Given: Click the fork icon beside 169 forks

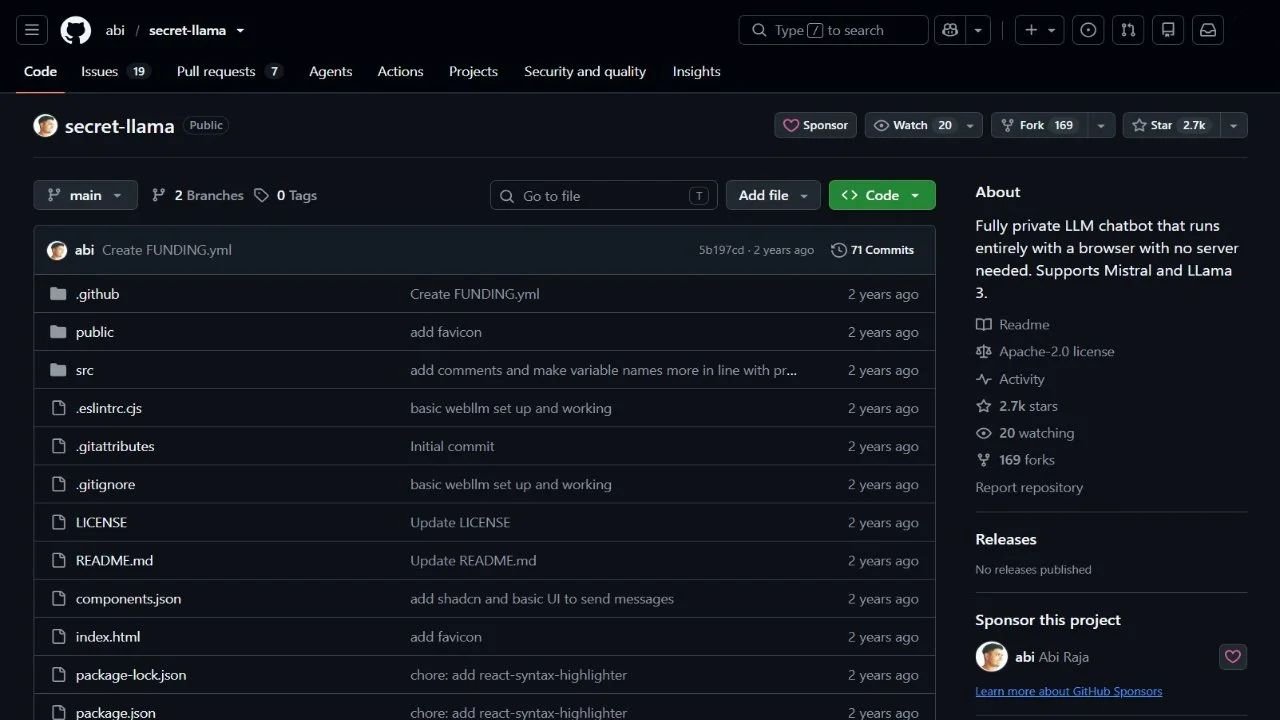Looking at the screenshot, I should 984,460.
